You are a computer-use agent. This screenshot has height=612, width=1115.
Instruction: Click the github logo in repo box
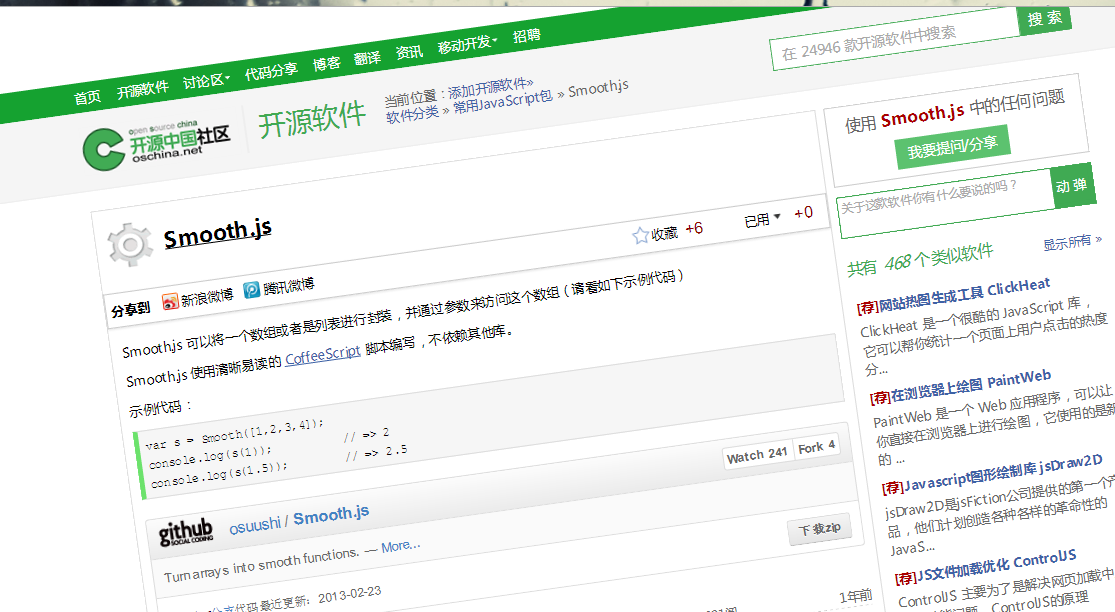click(x=186, y=531)
